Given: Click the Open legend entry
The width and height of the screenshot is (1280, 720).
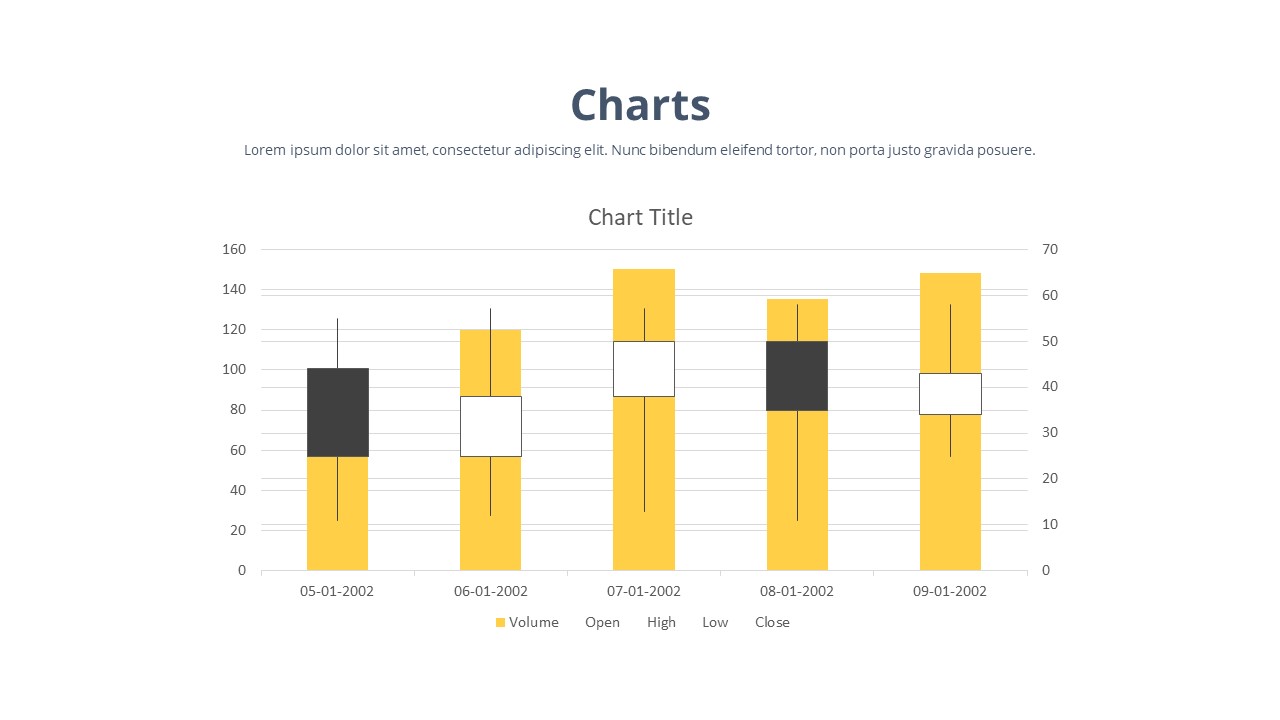Looking at the screenshot, I should click(602, 622).
